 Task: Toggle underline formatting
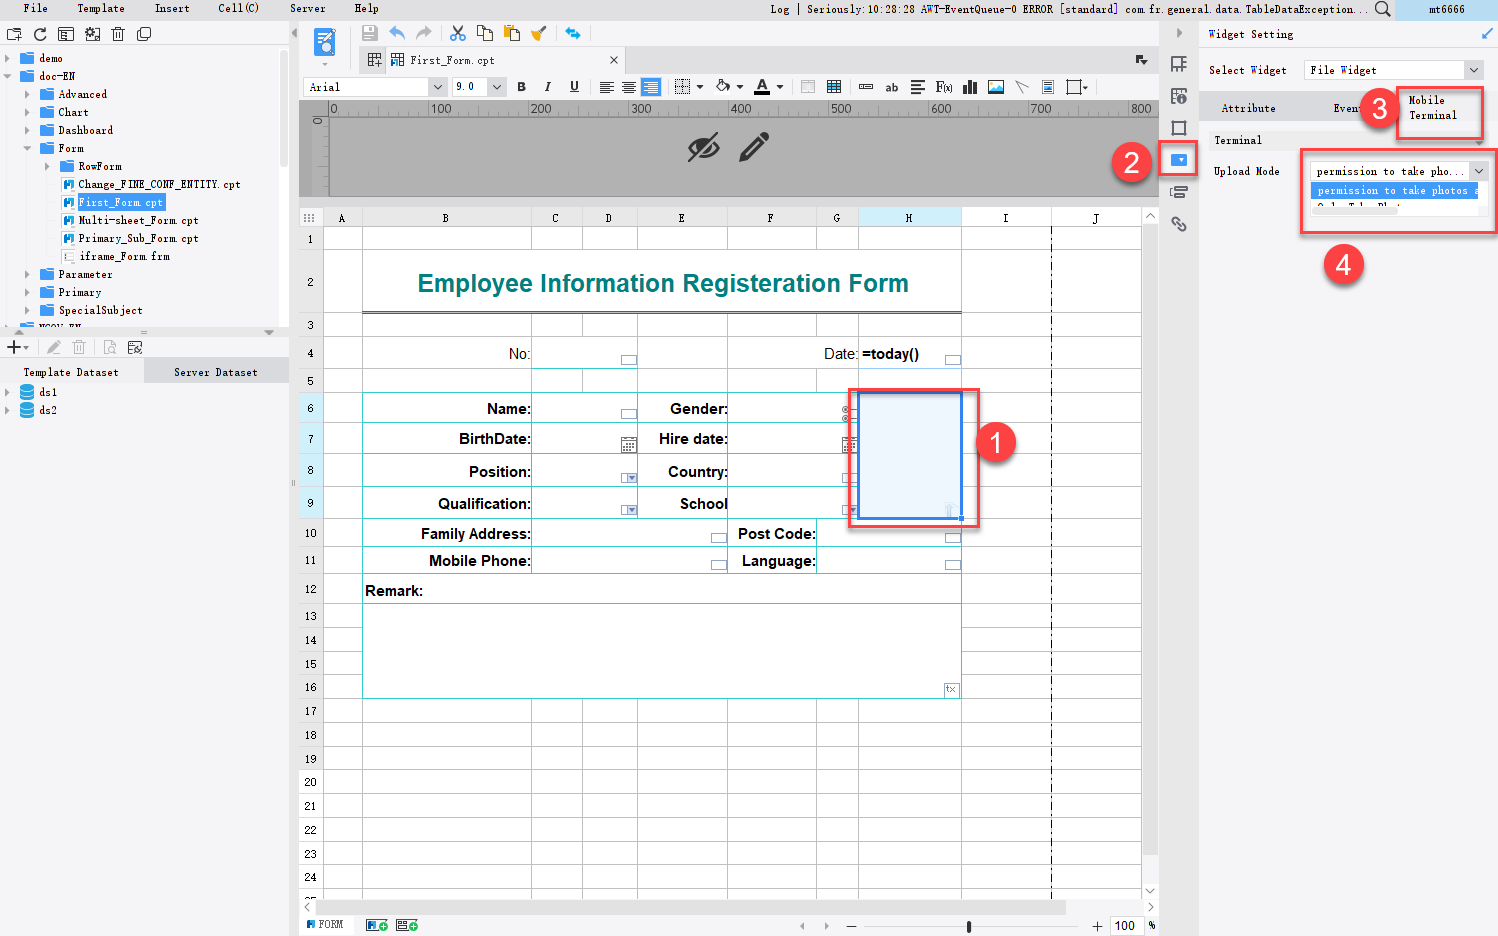[x=574, y=87]
